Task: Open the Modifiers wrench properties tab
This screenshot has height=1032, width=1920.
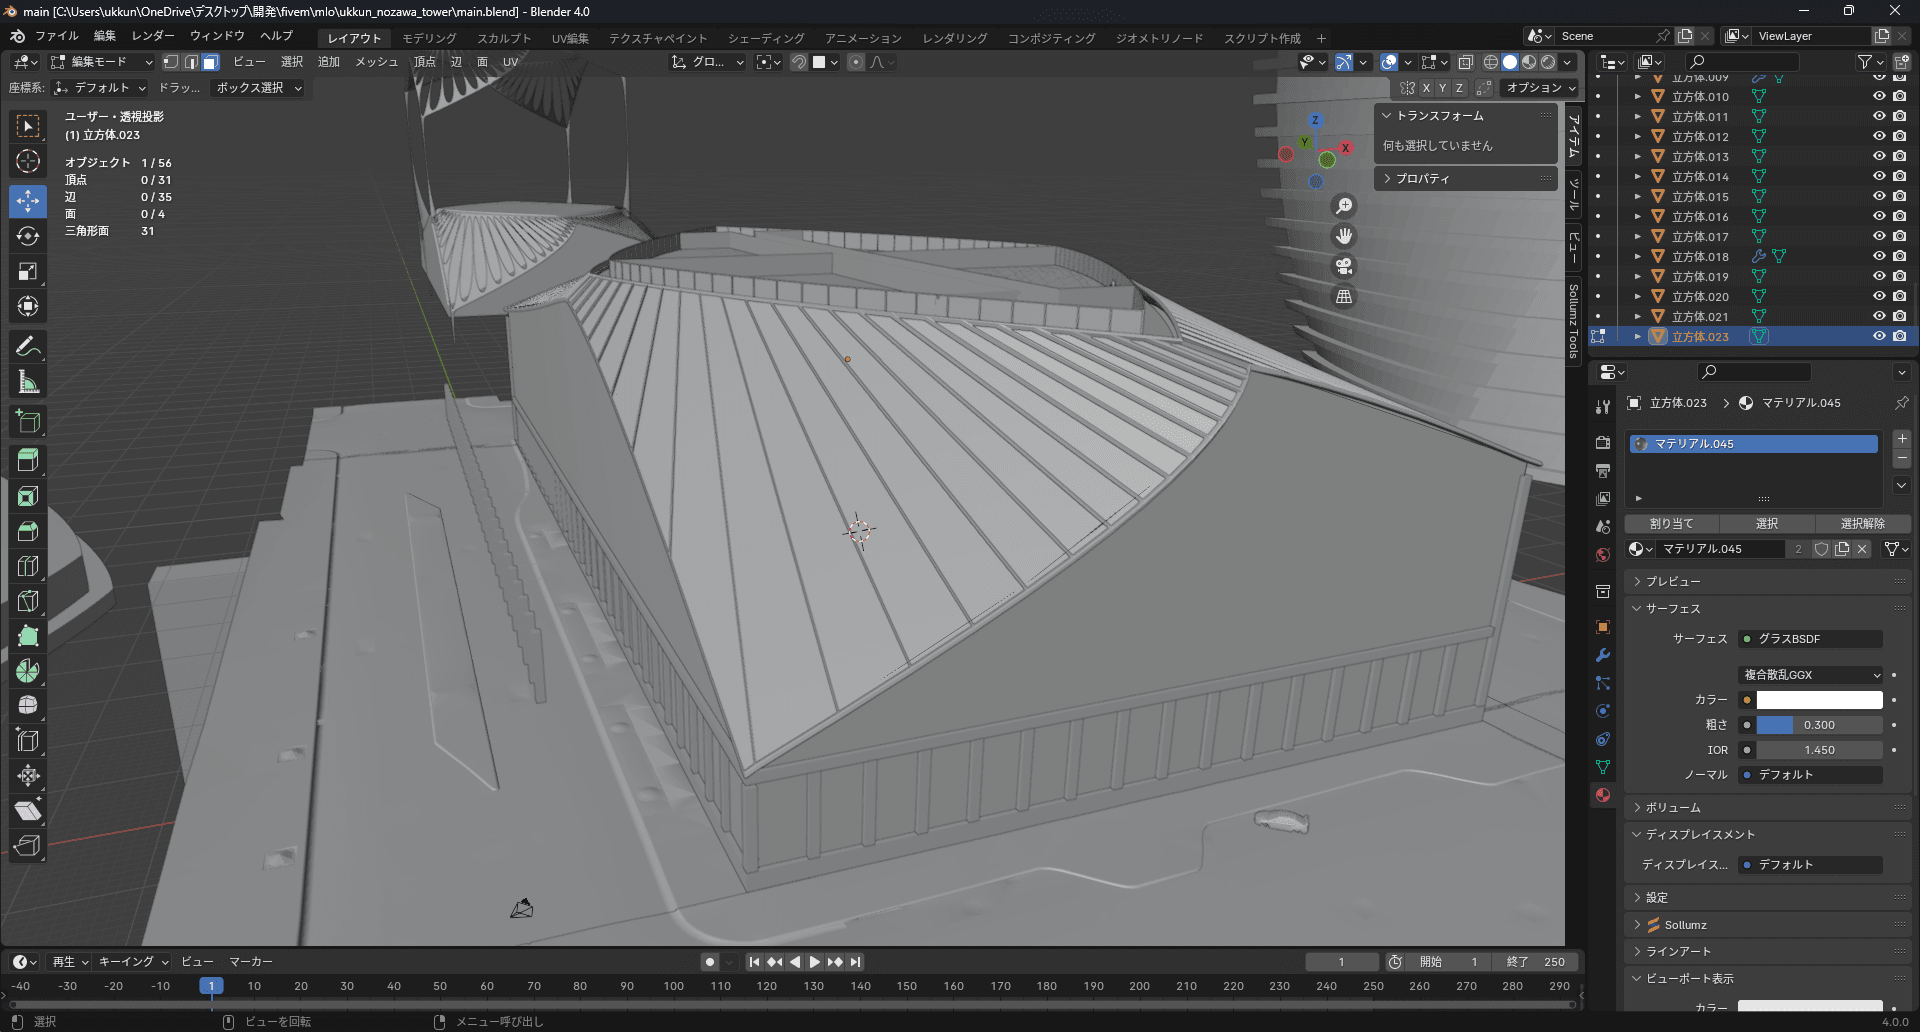Action: pyautogui.click(x=1603, y=655)
